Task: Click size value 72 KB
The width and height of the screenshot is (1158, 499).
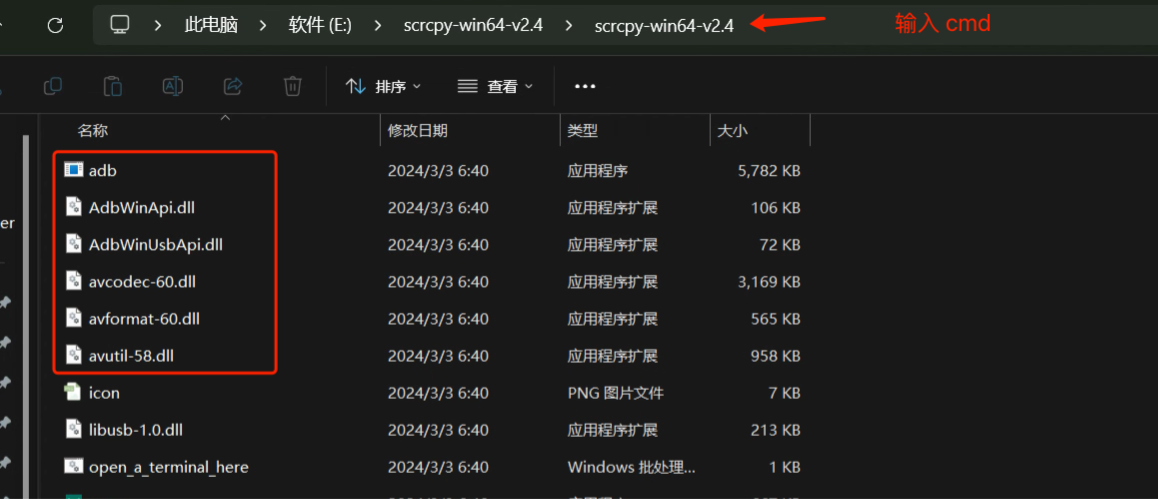Action: [780, 244]
